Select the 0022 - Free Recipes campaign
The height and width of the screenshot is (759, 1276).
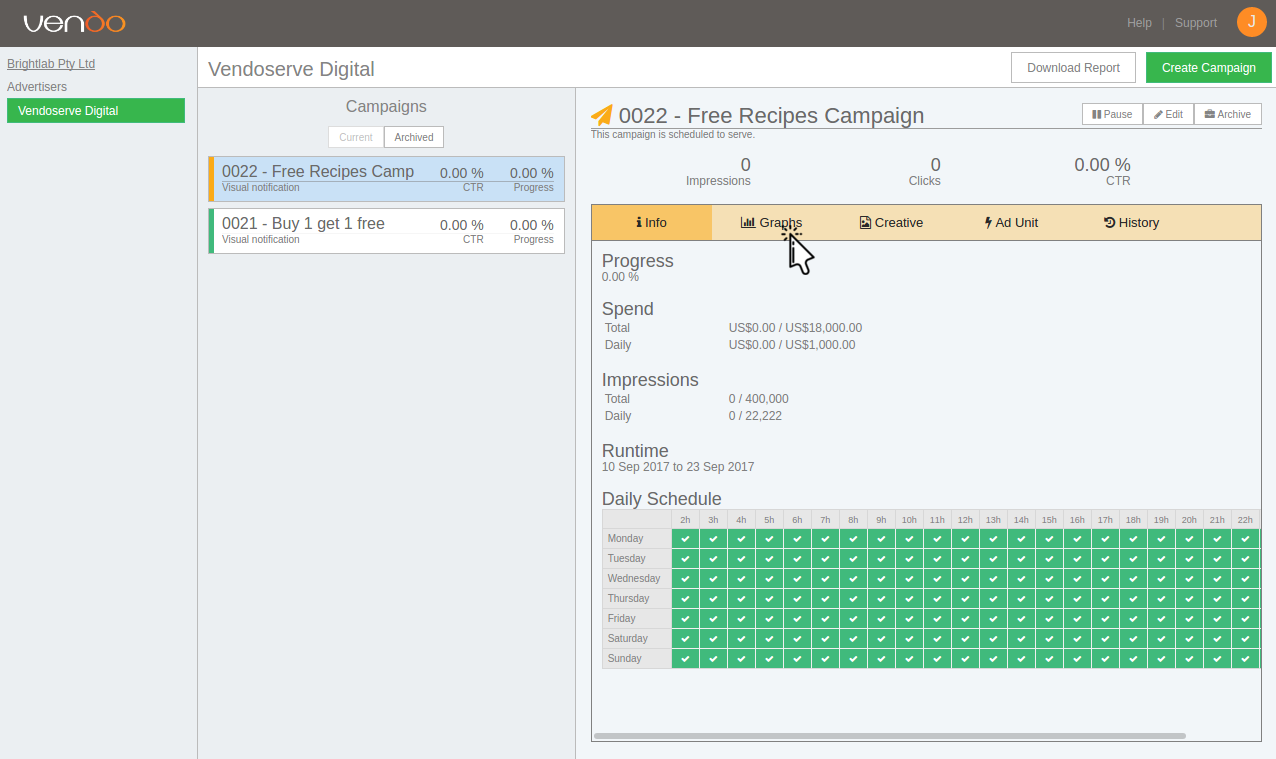[387, 179]
